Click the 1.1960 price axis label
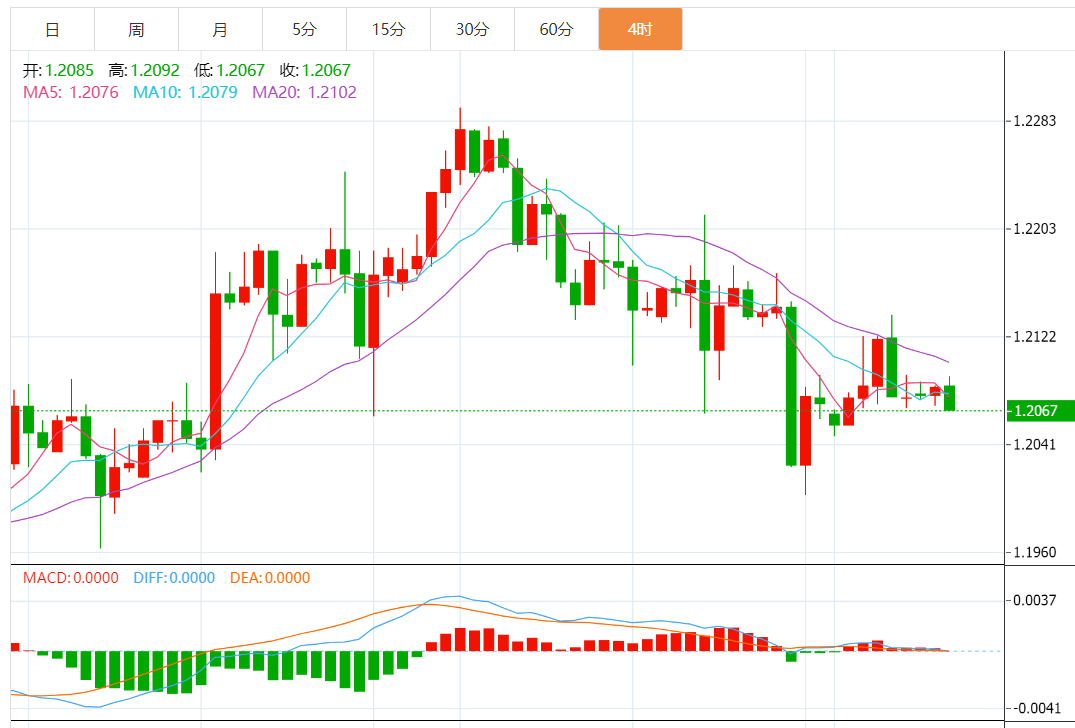 tap(1035, 552)
